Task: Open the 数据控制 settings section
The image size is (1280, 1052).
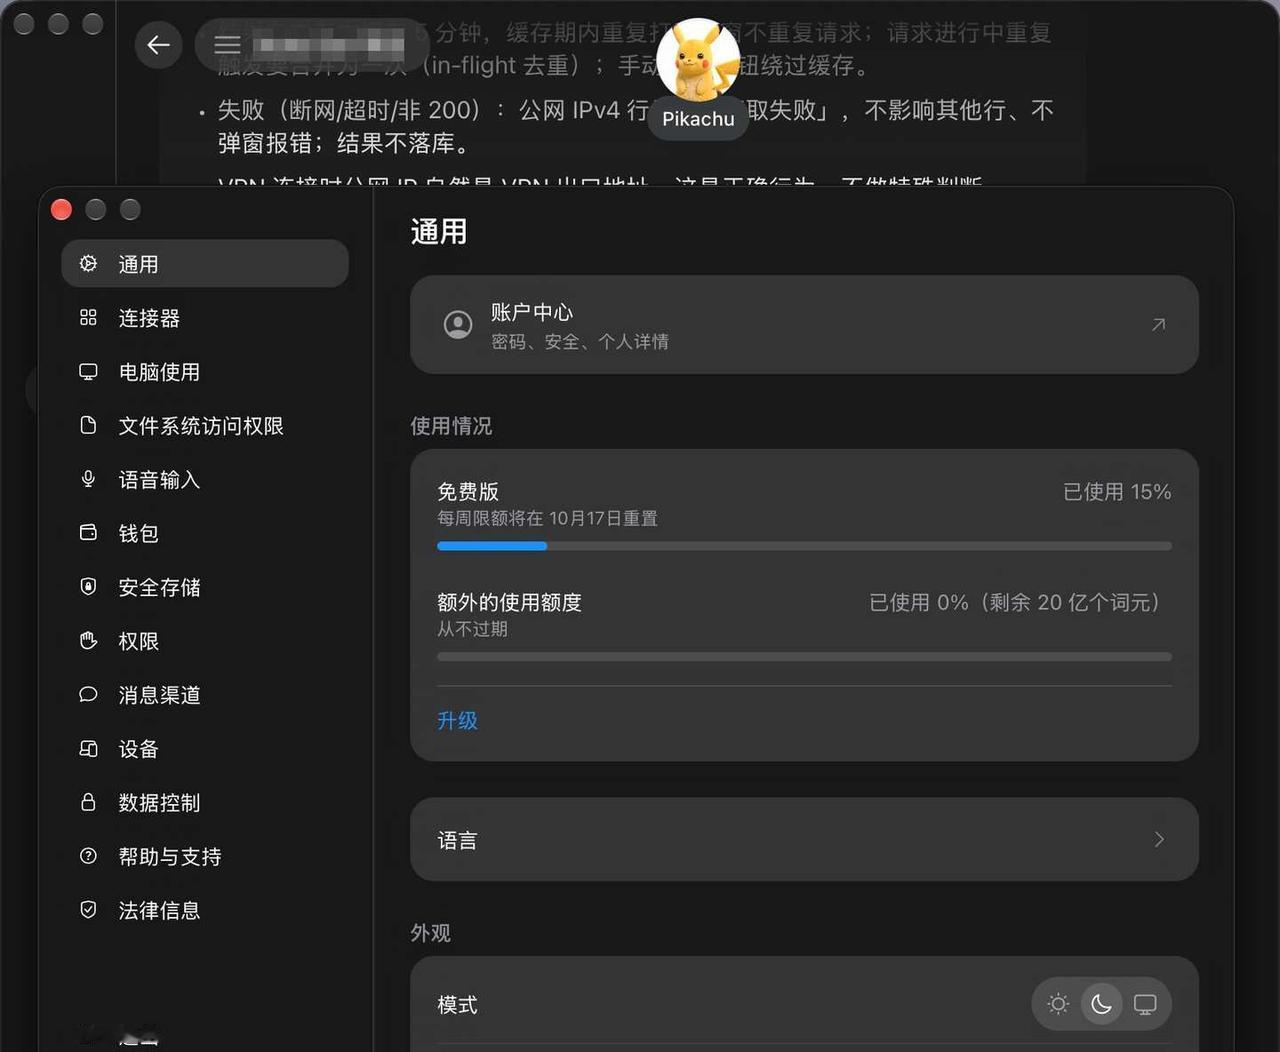Action: (205, 802)
